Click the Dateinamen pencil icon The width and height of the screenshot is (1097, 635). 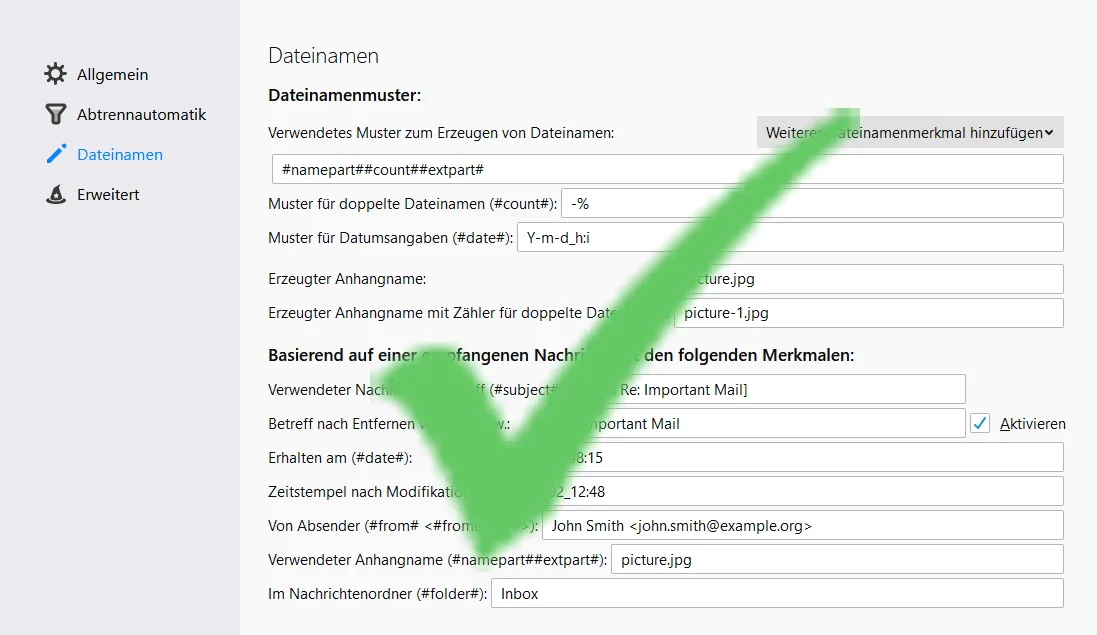click(x=56, y=154)
